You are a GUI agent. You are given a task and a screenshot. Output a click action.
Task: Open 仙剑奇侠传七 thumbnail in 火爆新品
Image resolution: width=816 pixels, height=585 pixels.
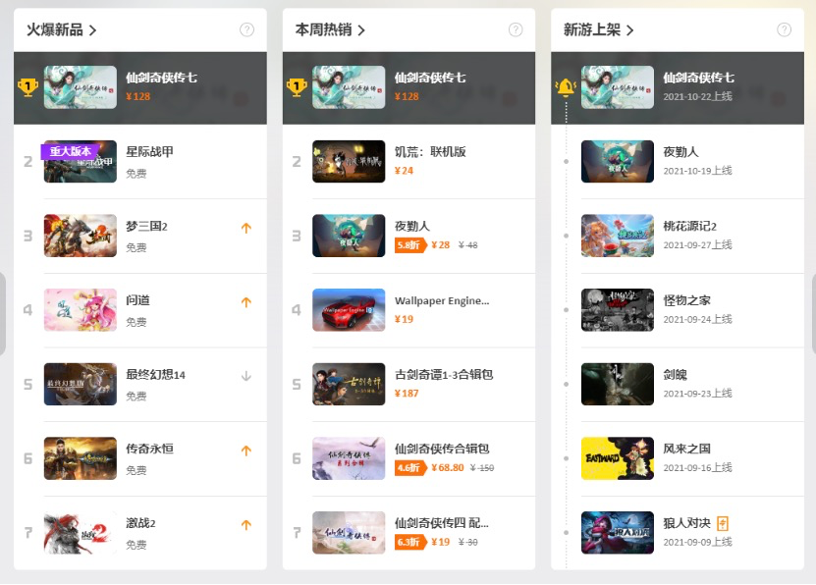80,87
